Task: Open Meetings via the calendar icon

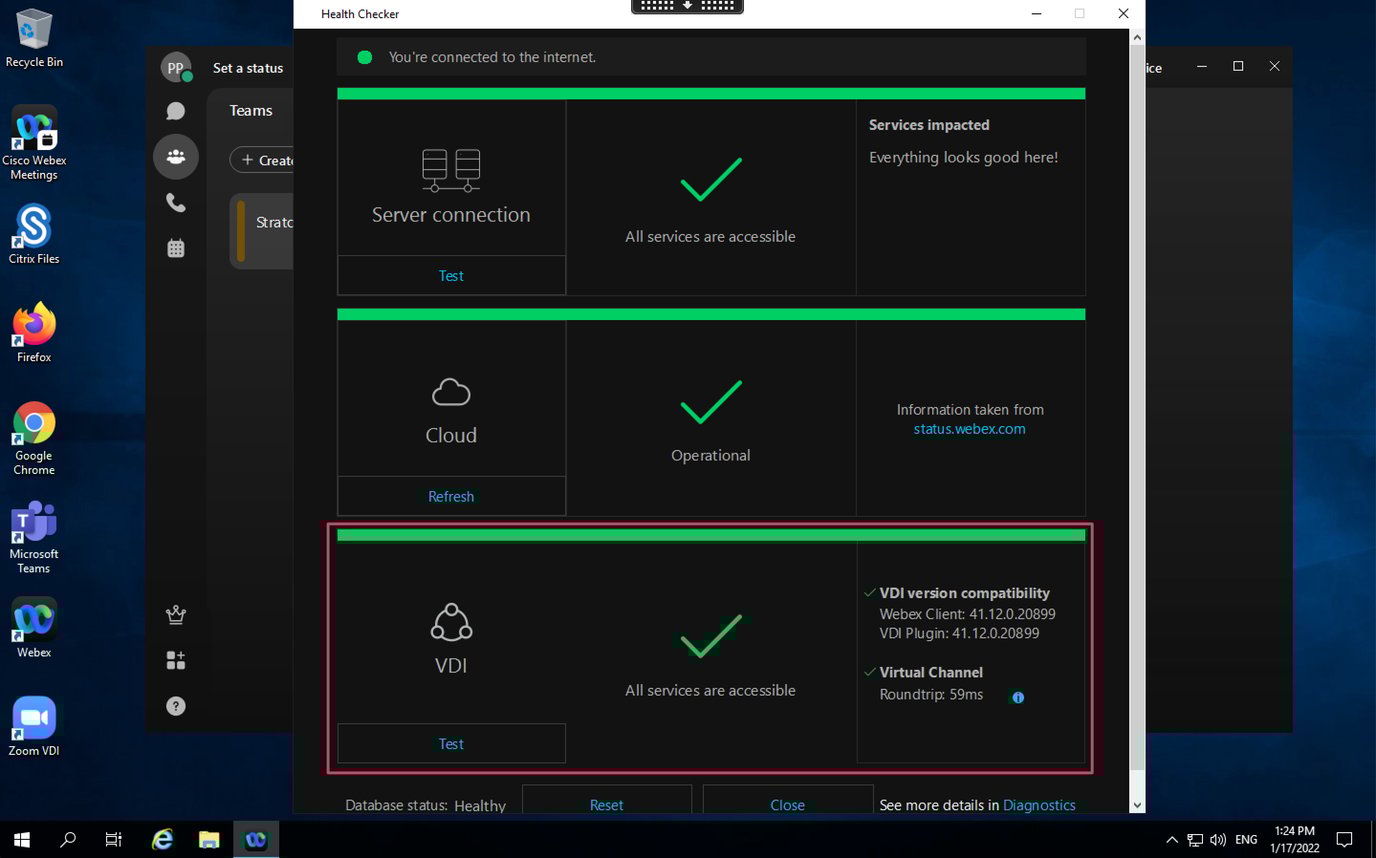Action: click(x=175, y=247)
